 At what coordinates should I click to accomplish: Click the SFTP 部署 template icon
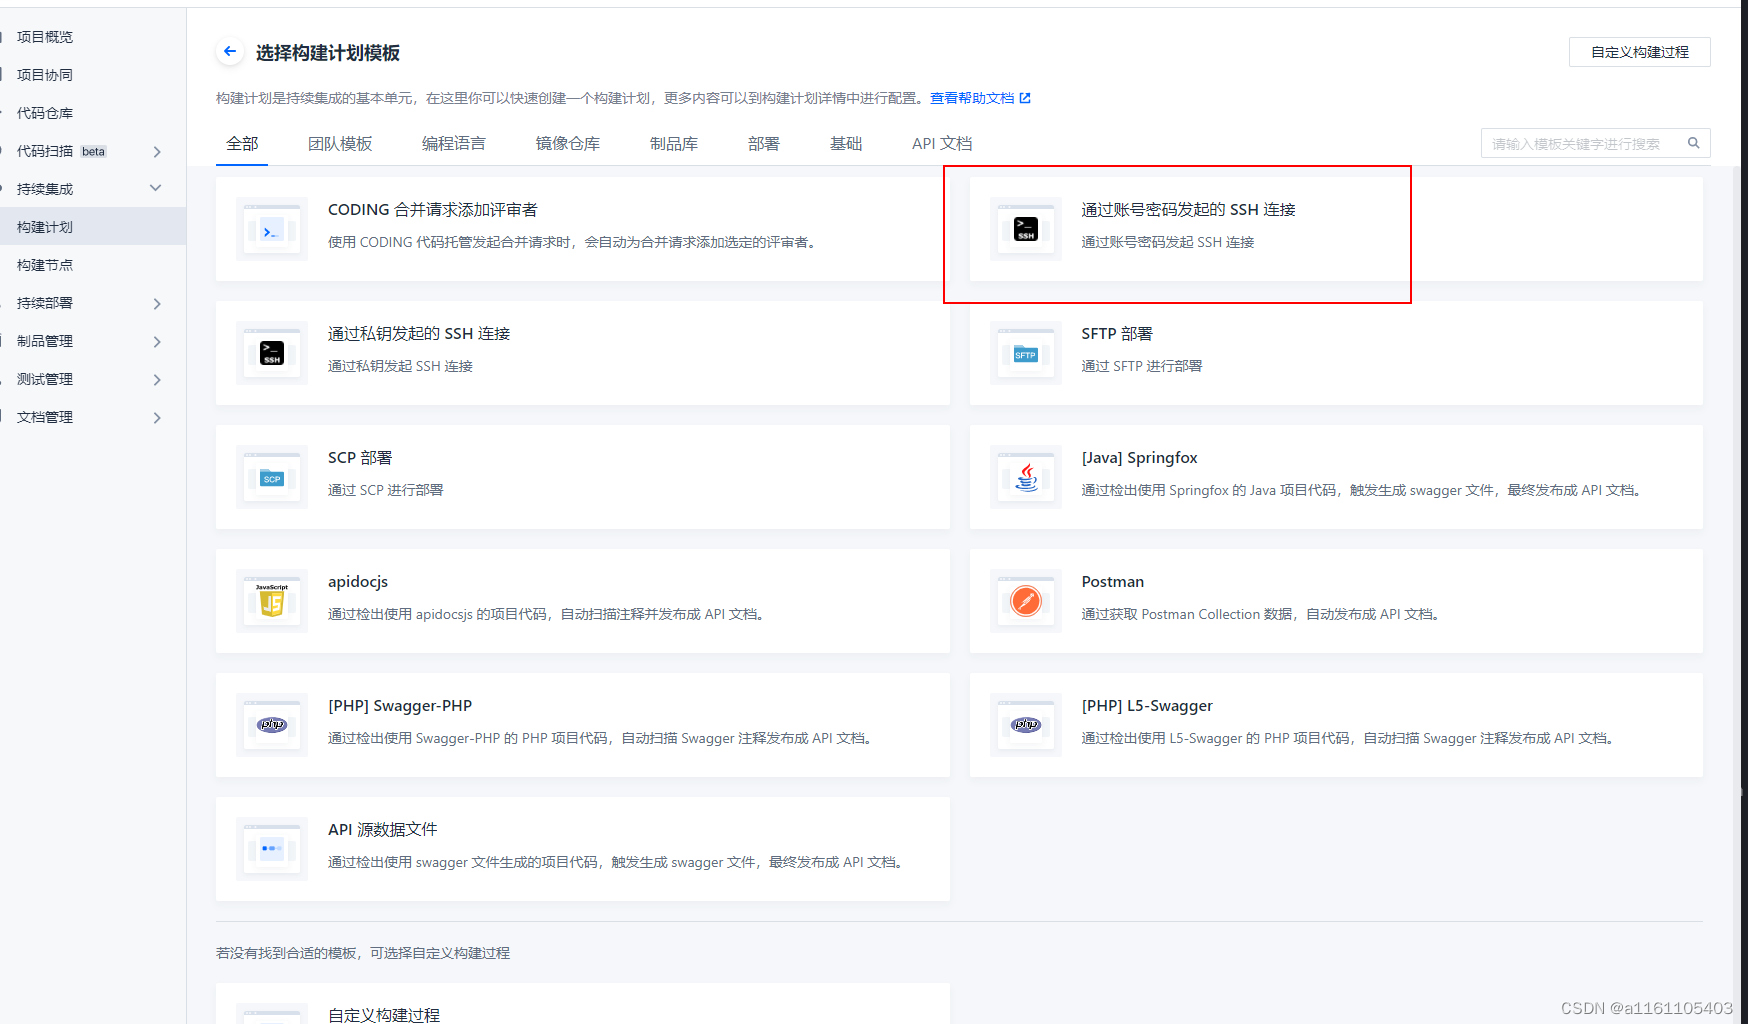click(x=1026, y=353)
